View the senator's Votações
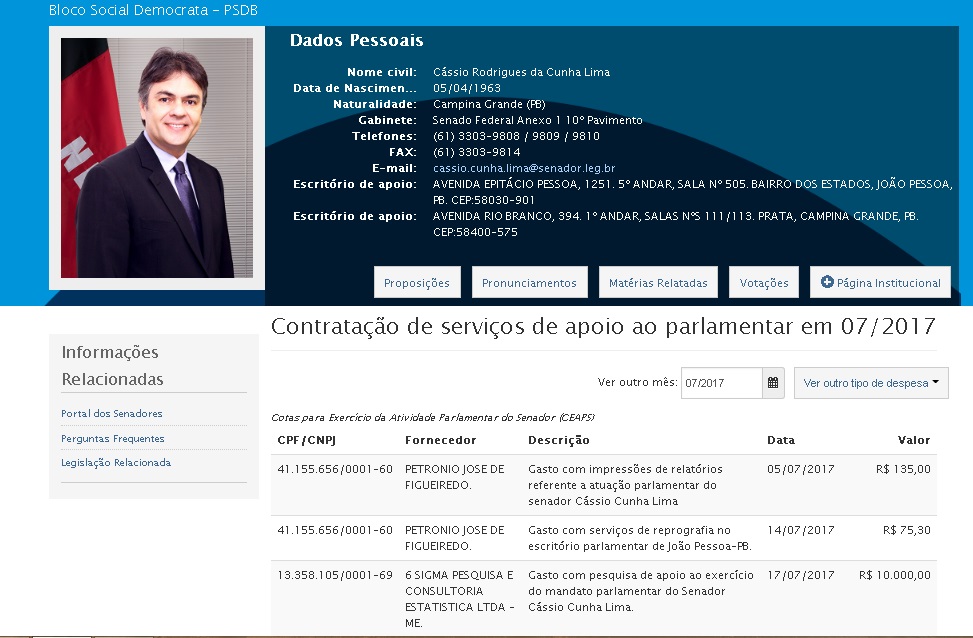 pyautogui.click(x=764, y=283)
